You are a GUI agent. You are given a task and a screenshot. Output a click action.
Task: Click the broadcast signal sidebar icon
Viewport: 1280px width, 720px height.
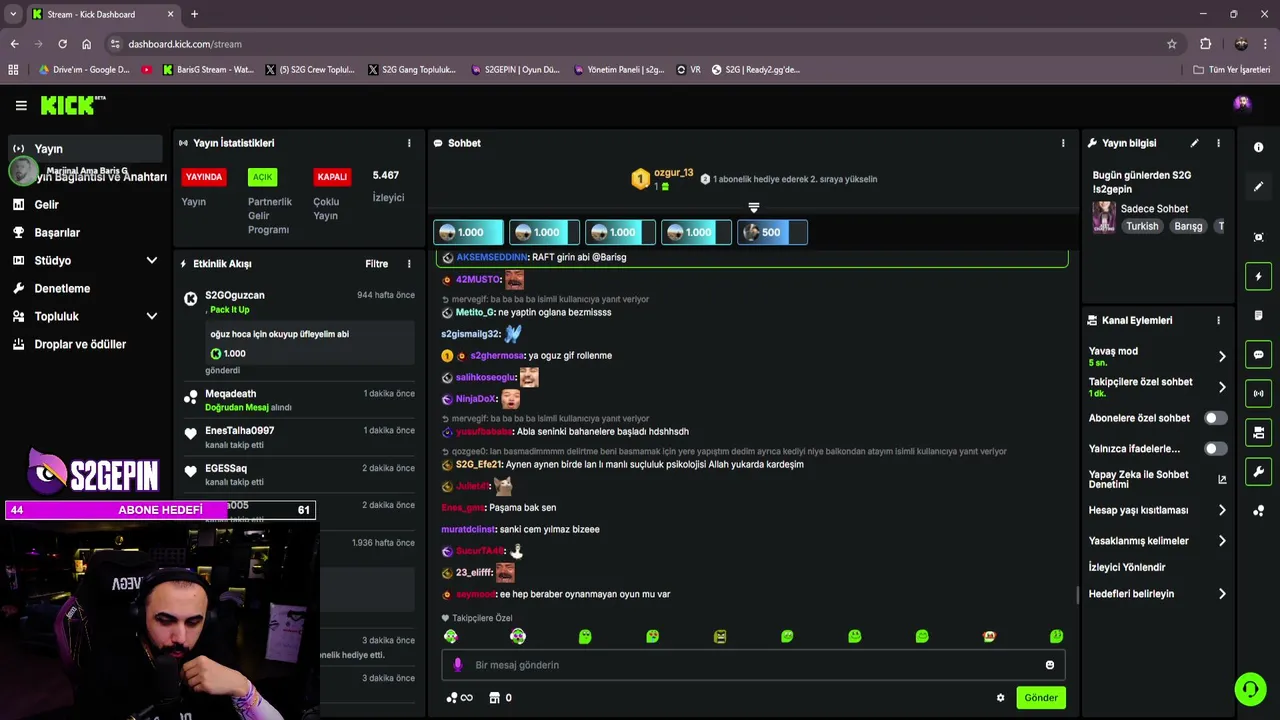pos(1258,394)
